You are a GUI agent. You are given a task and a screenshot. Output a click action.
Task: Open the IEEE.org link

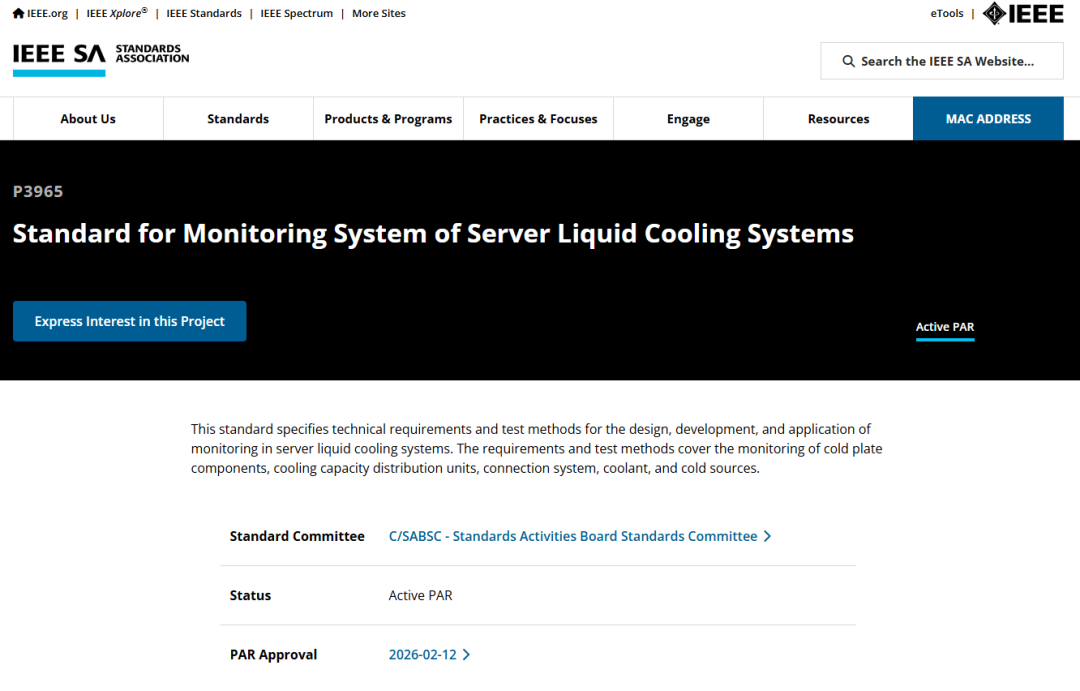click(48, 13)
